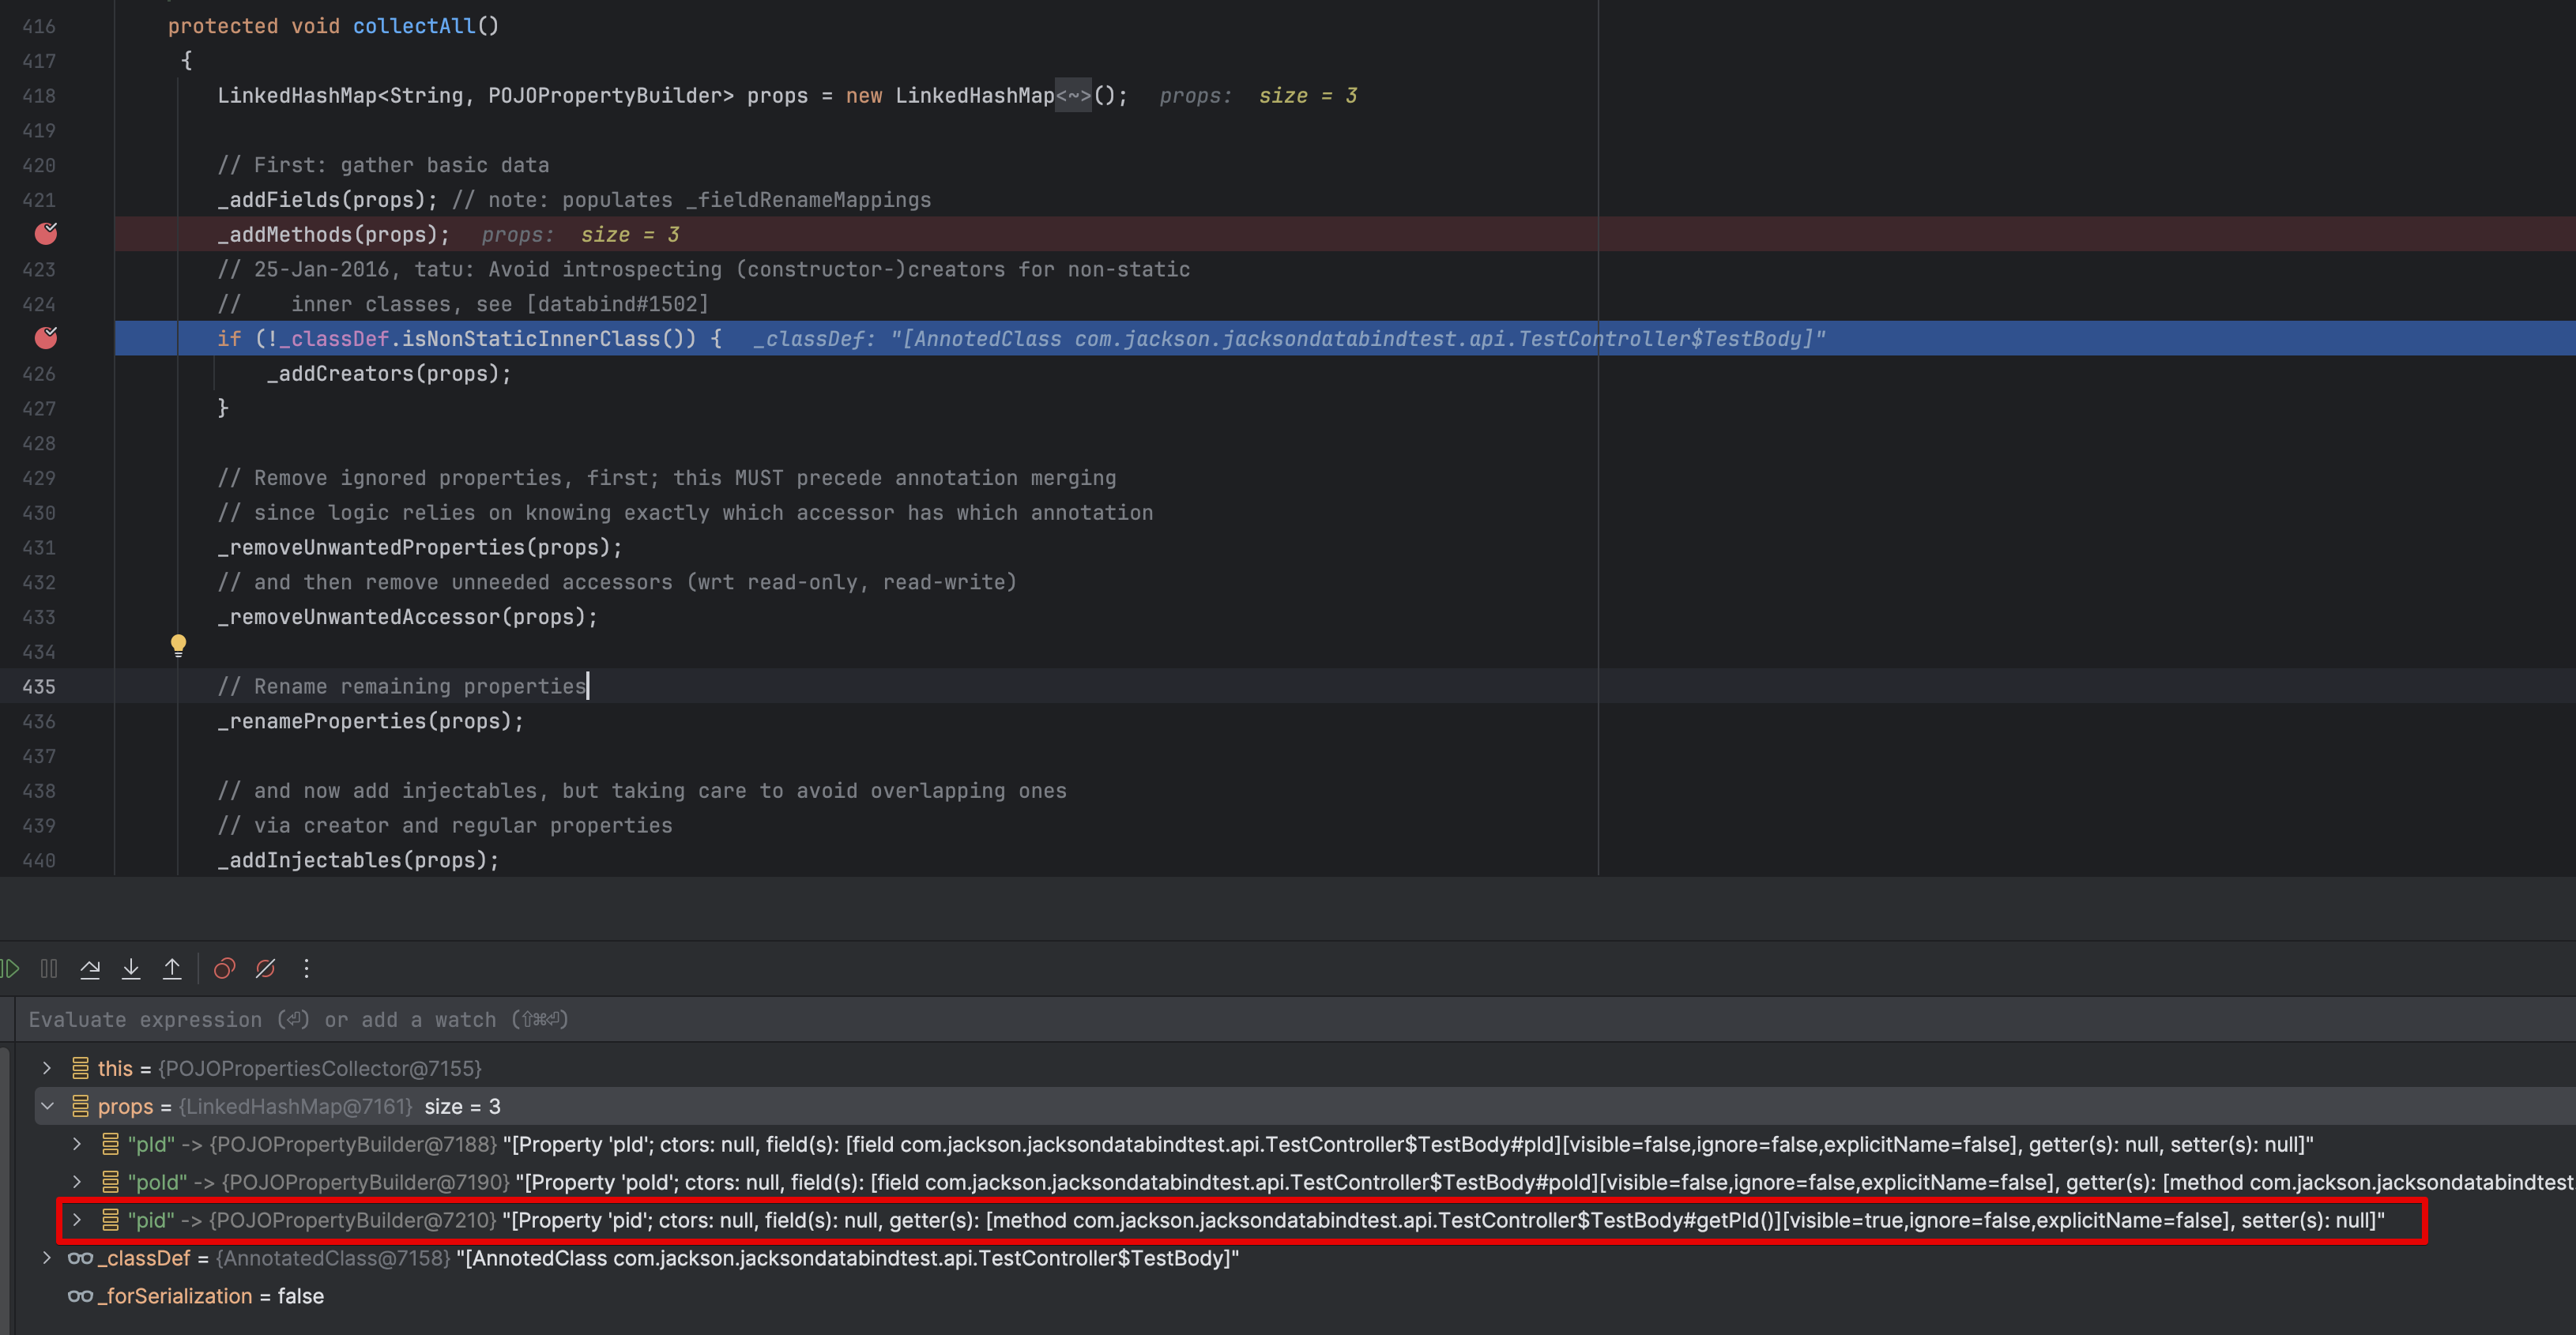Click the Pause Program debugger icon

coord(49,968)
